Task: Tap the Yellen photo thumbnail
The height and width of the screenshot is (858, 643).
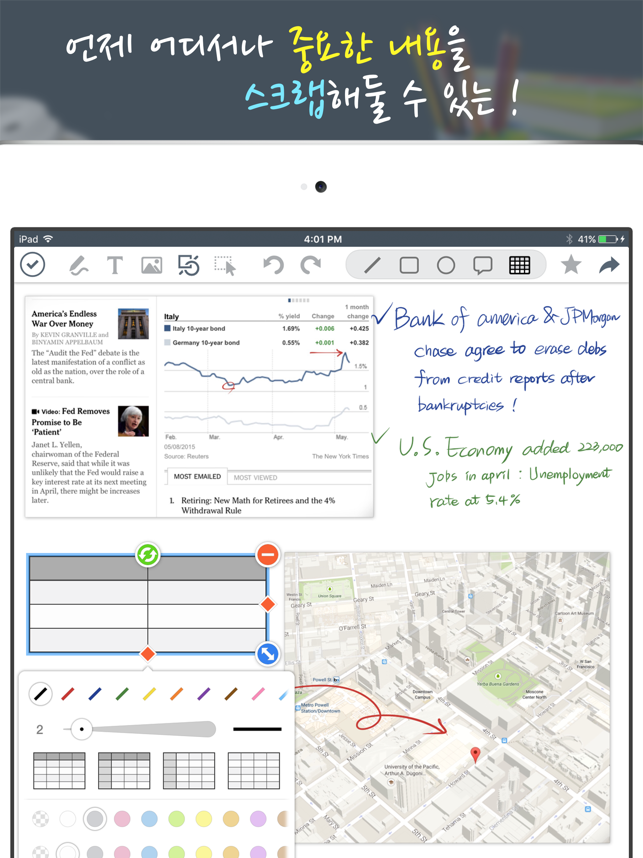Action: tap(134, 421)
